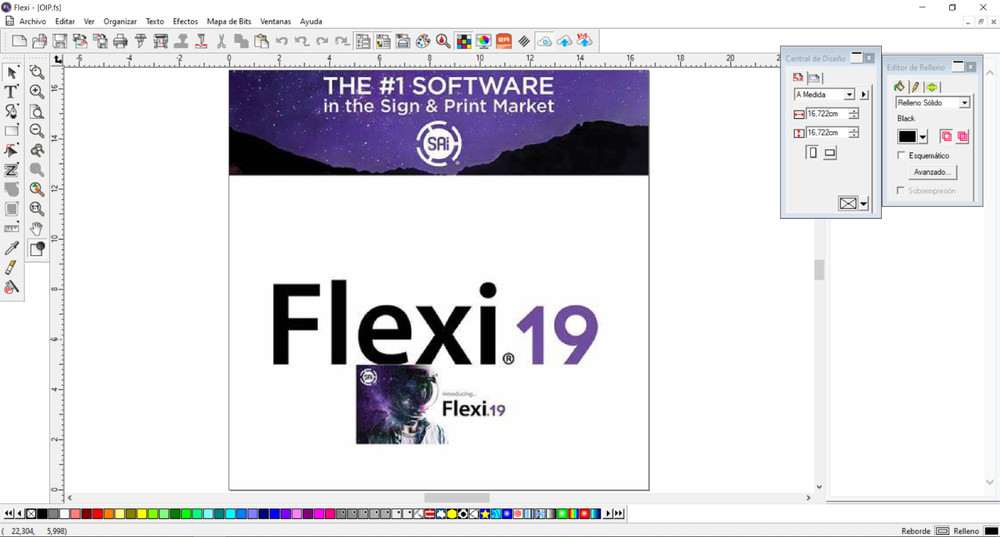This screenshot has width=1000, height=537.
Task: Open the Relleno Sólido fill type dropdown
Action: point(964,103)
